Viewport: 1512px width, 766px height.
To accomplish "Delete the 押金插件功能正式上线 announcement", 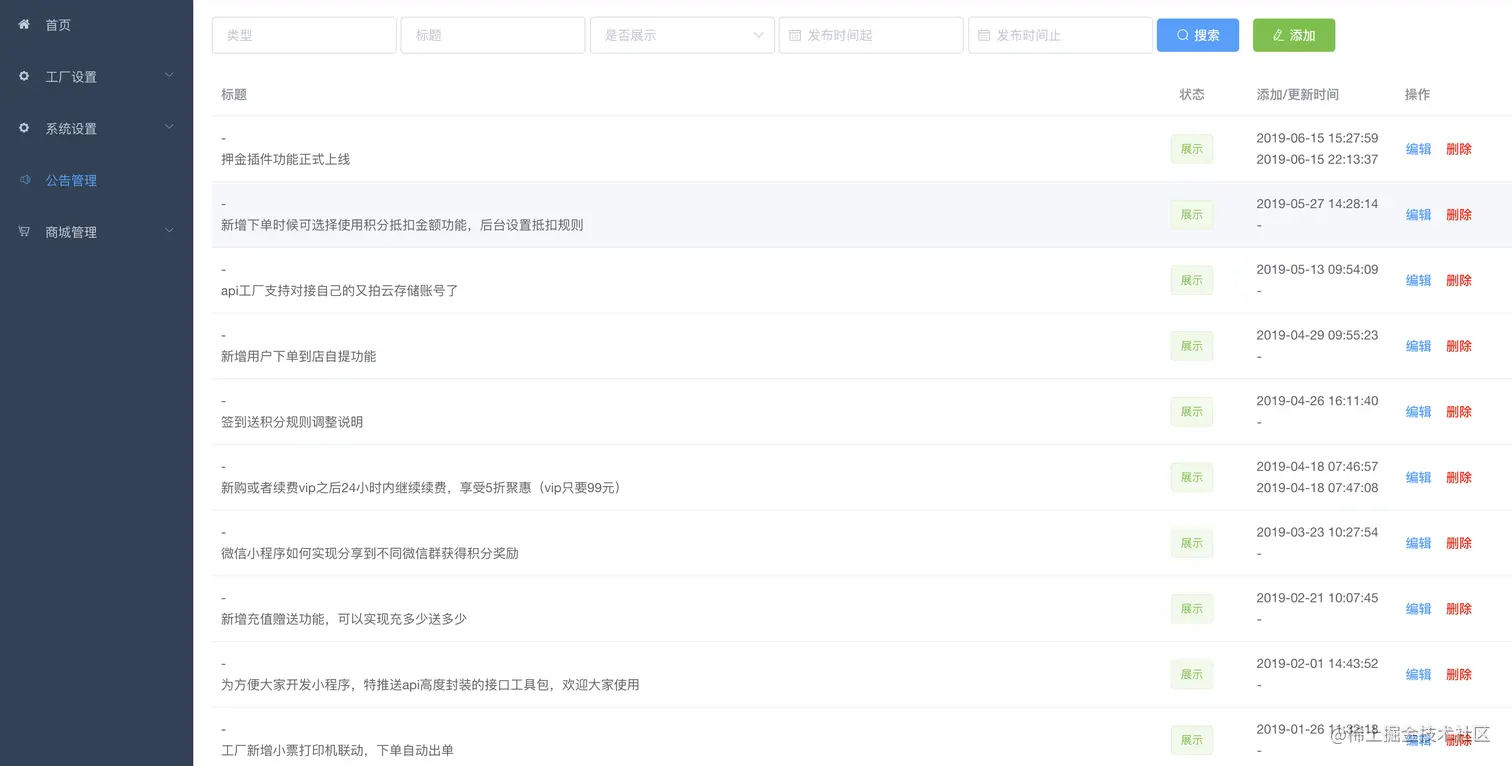I will point(1459,149).
